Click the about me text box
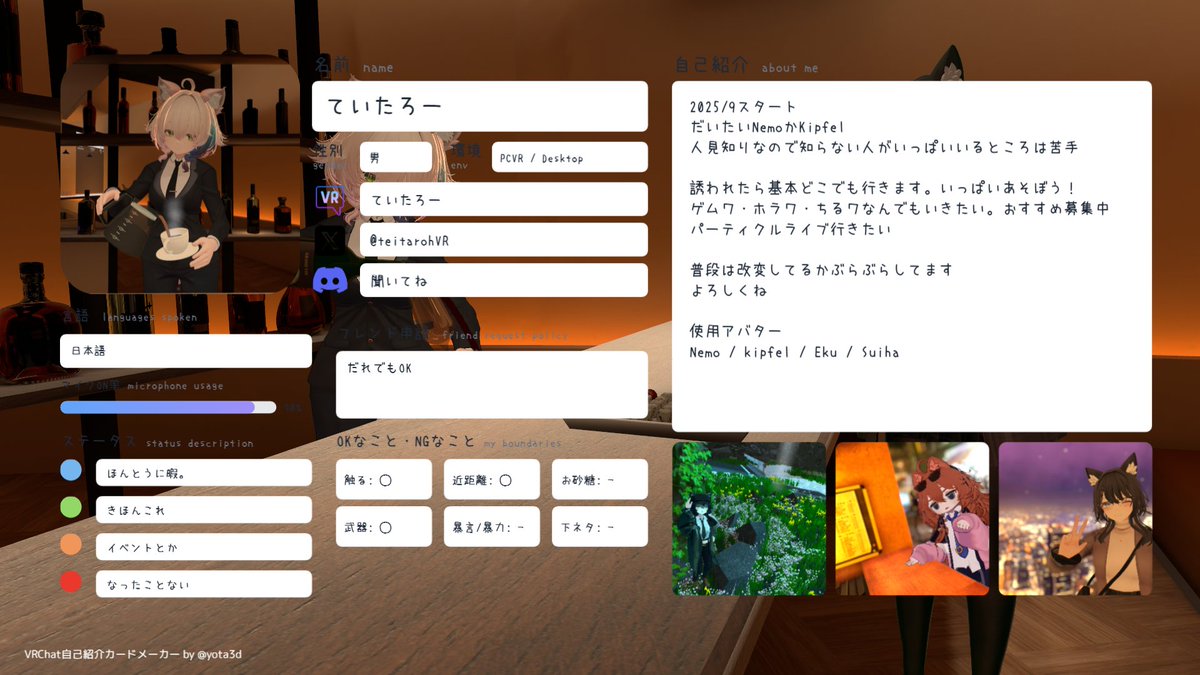The width and height of the screenshot is (1200, 675). pyautogui.click(x=912, y=256)
